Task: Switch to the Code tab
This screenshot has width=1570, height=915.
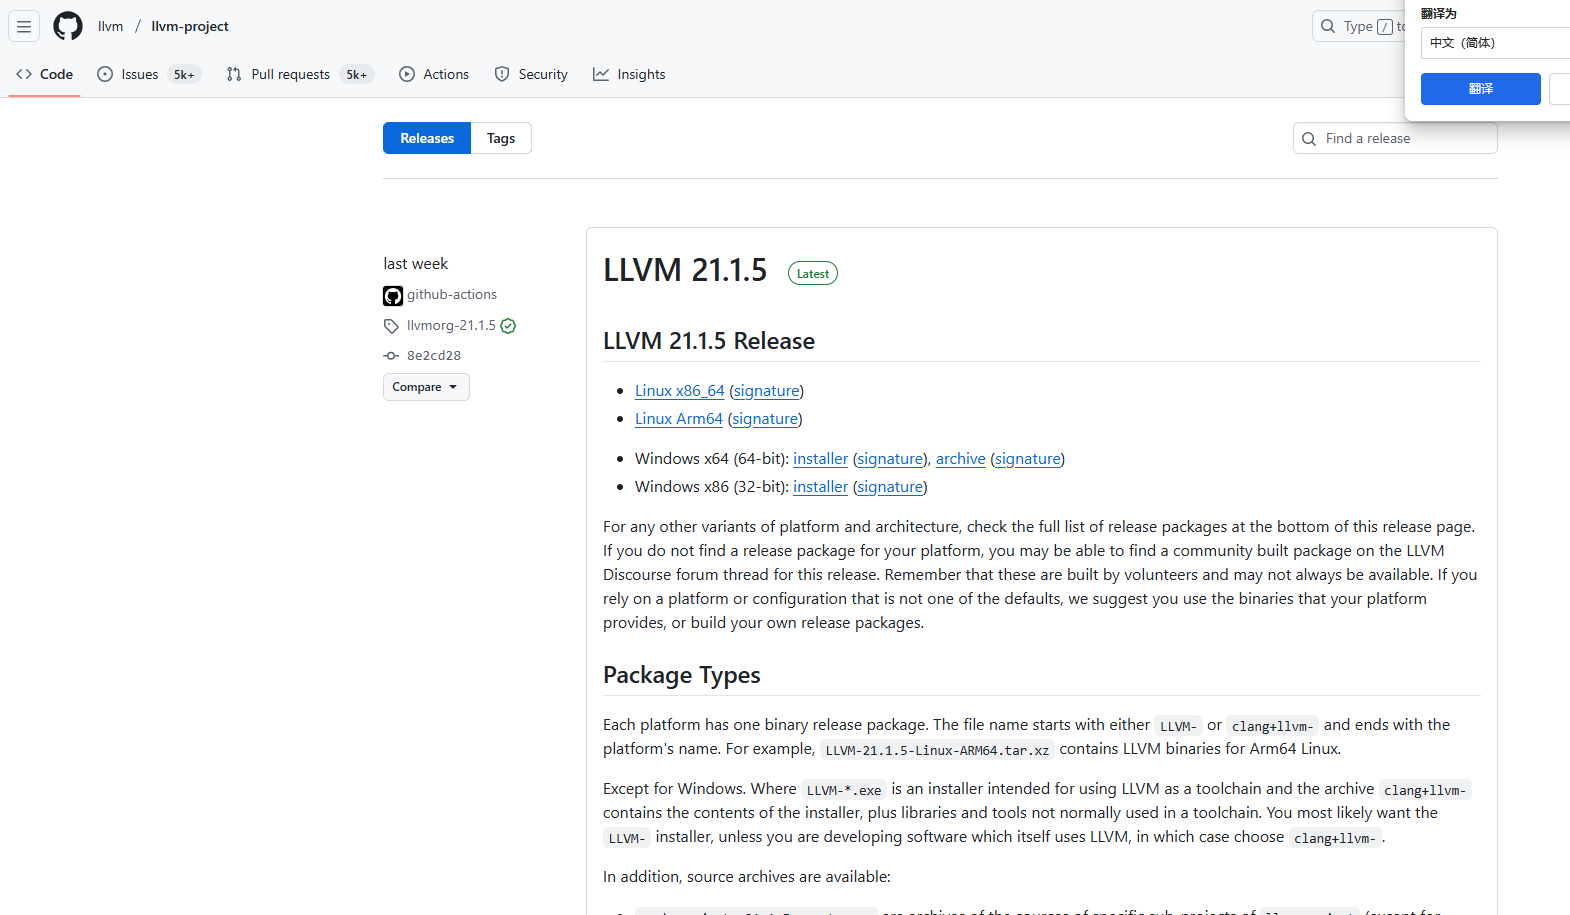Action: (x=44, y=74)
